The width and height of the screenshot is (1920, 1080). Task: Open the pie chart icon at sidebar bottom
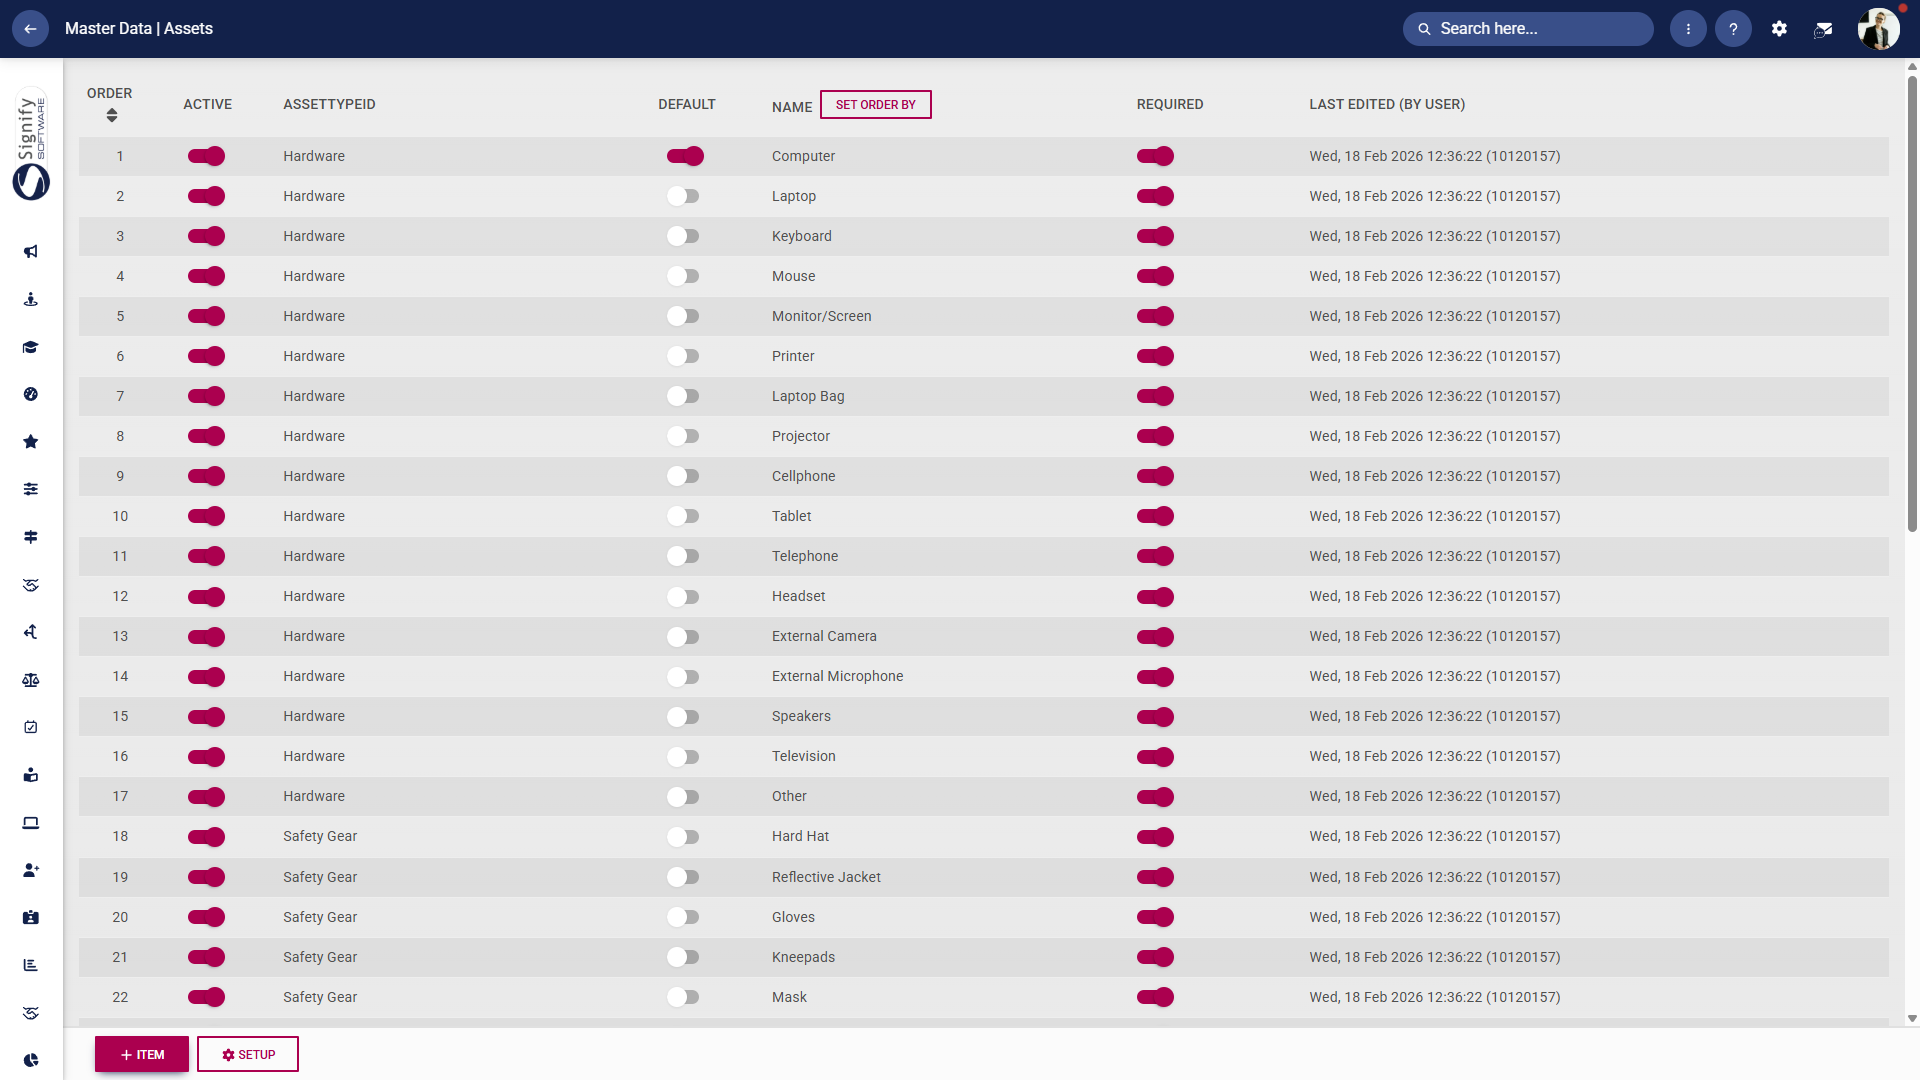[x=31, y=1060]
